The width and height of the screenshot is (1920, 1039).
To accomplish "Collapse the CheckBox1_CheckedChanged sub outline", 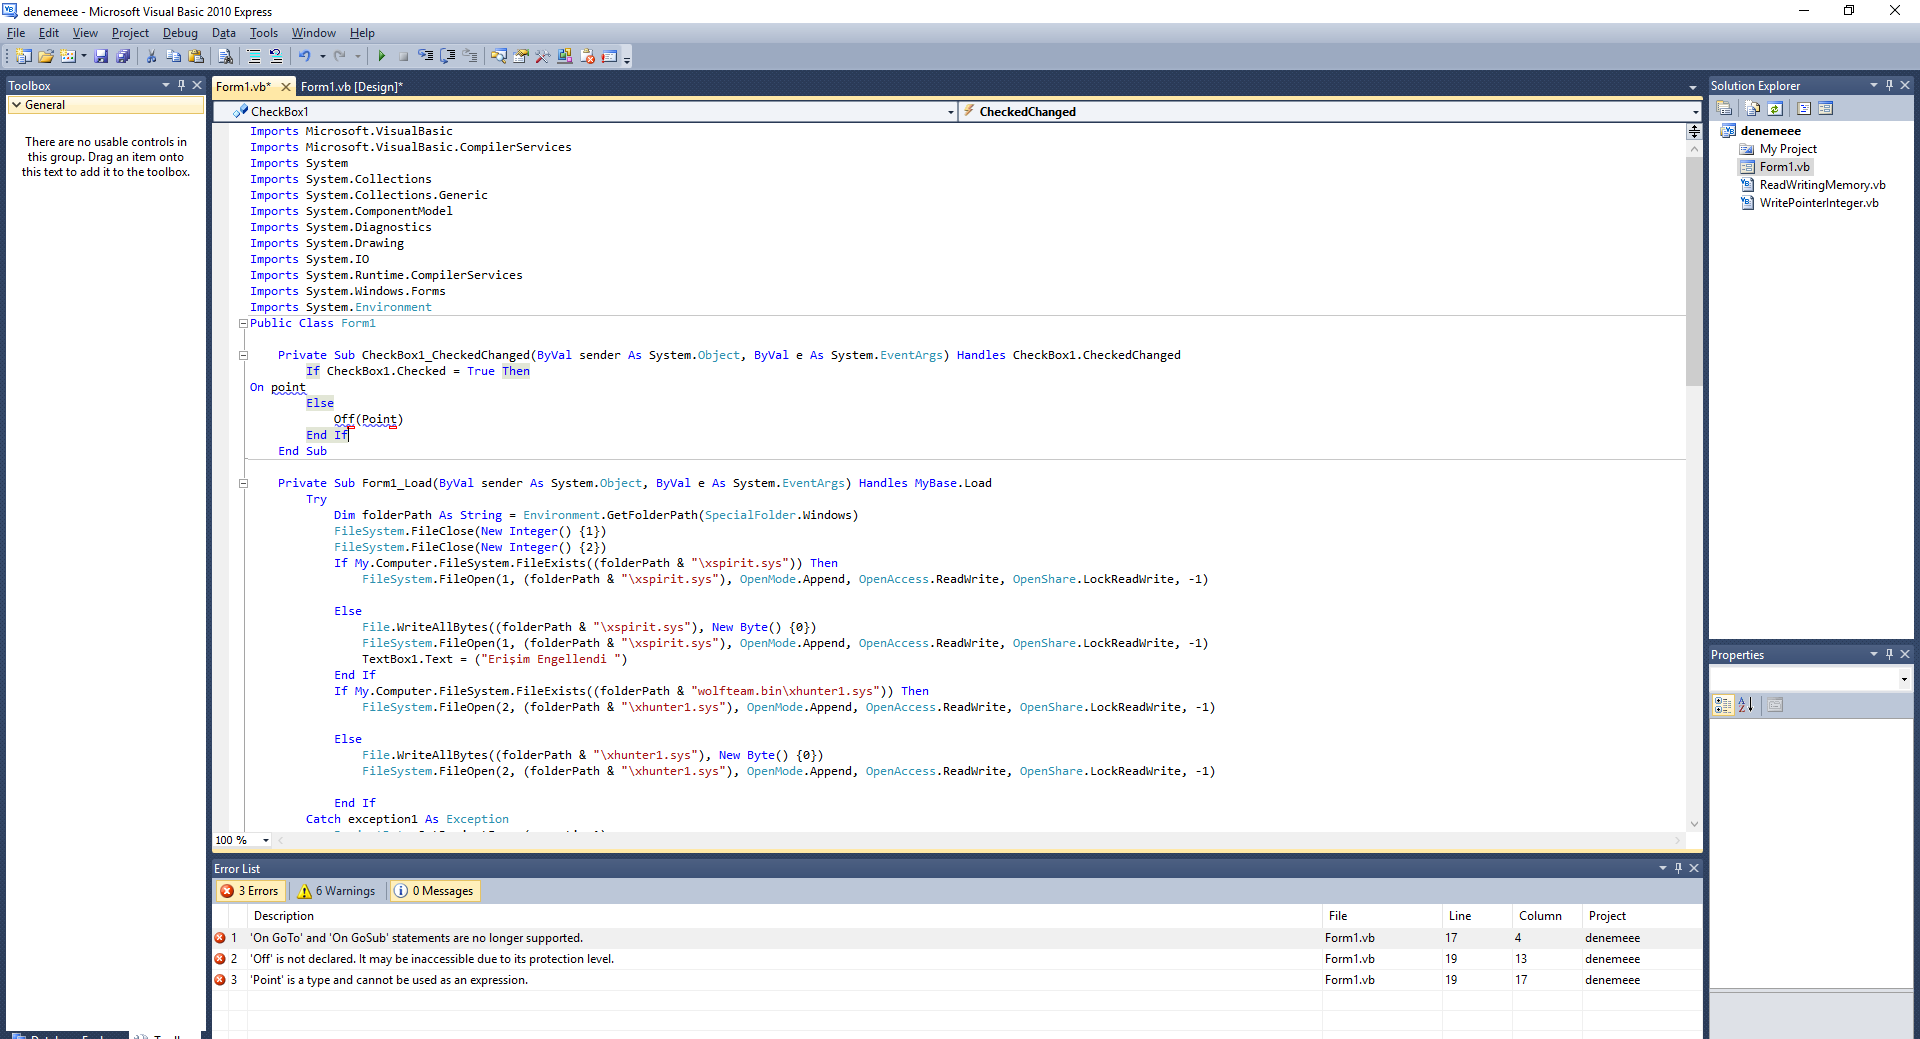I will click(243, 355).
